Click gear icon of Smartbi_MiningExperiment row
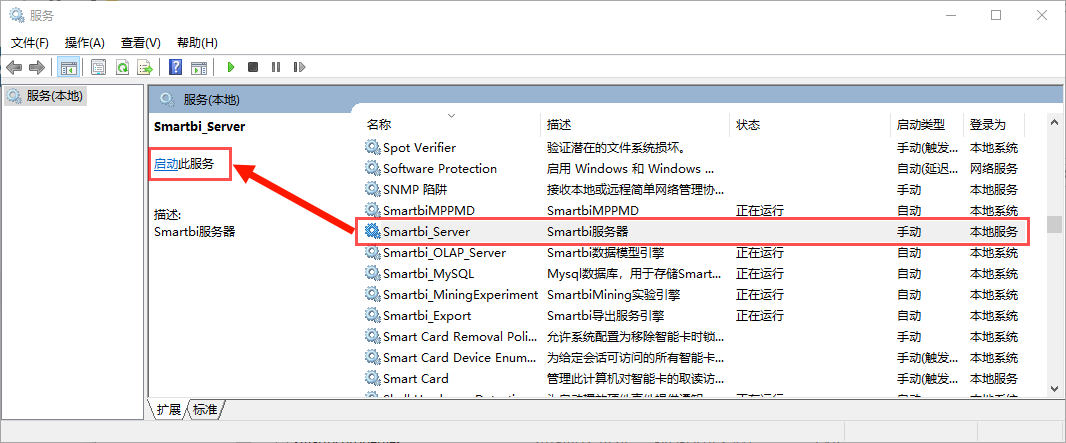The width and height of the screenshot is (1066, 443). [373, 295]
